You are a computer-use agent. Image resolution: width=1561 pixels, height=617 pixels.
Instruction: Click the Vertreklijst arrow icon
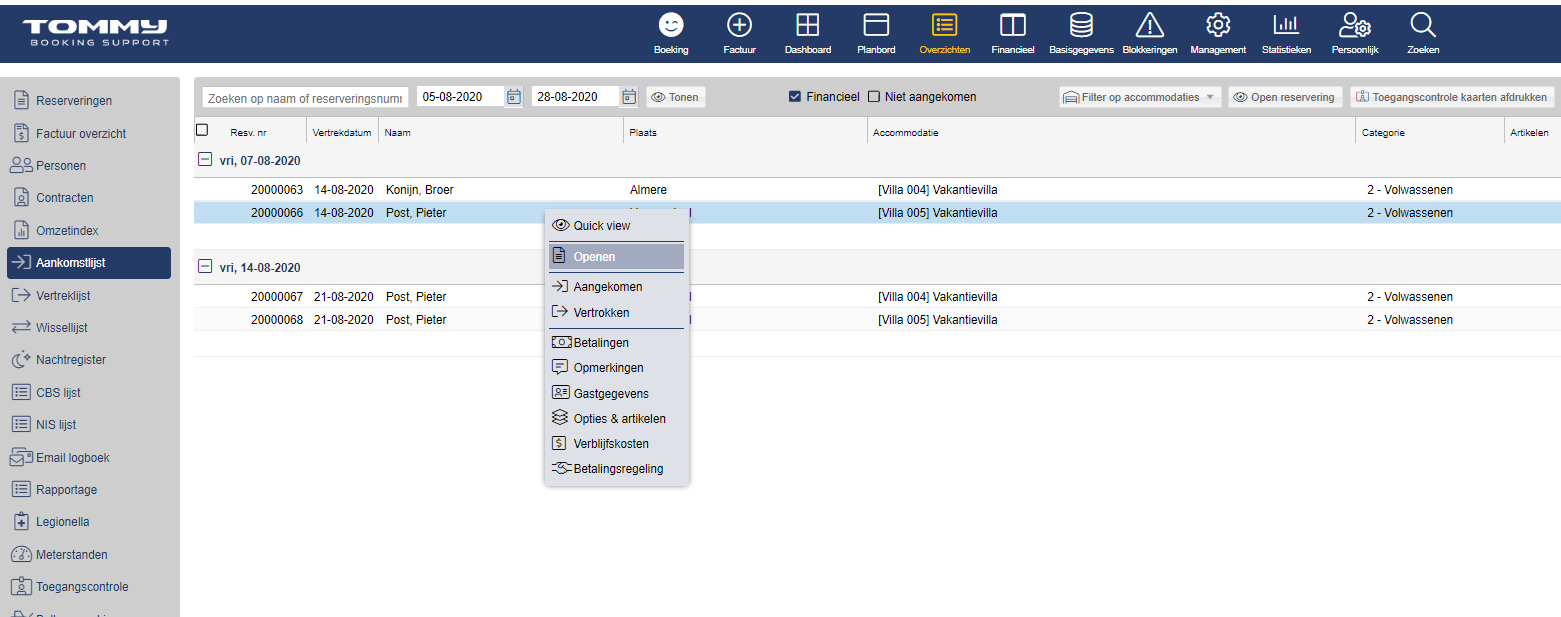pos(21,295)
